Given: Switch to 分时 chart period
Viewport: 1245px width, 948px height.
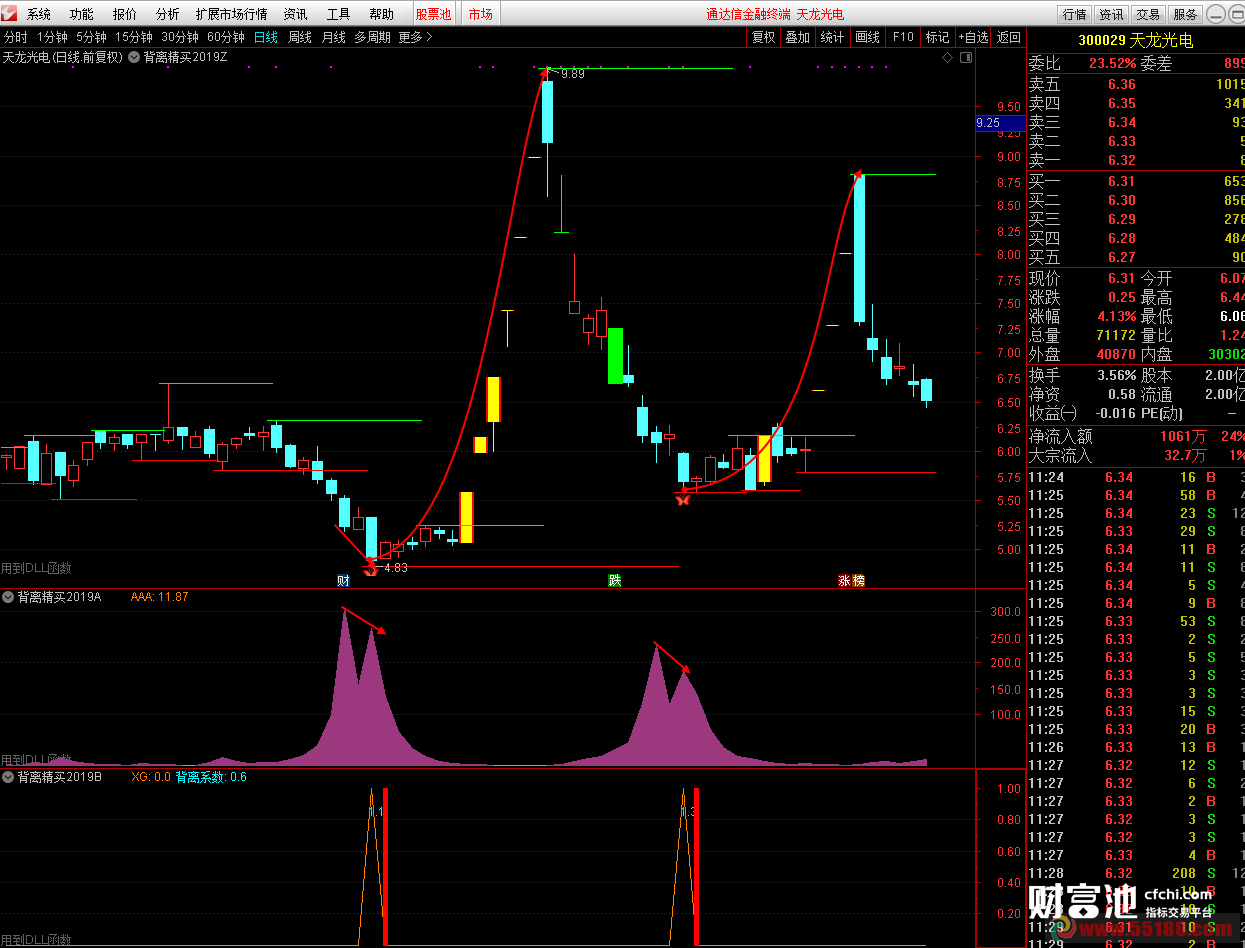Looking at the screenshot, I should pyautogui.click(x=16, y=37).
